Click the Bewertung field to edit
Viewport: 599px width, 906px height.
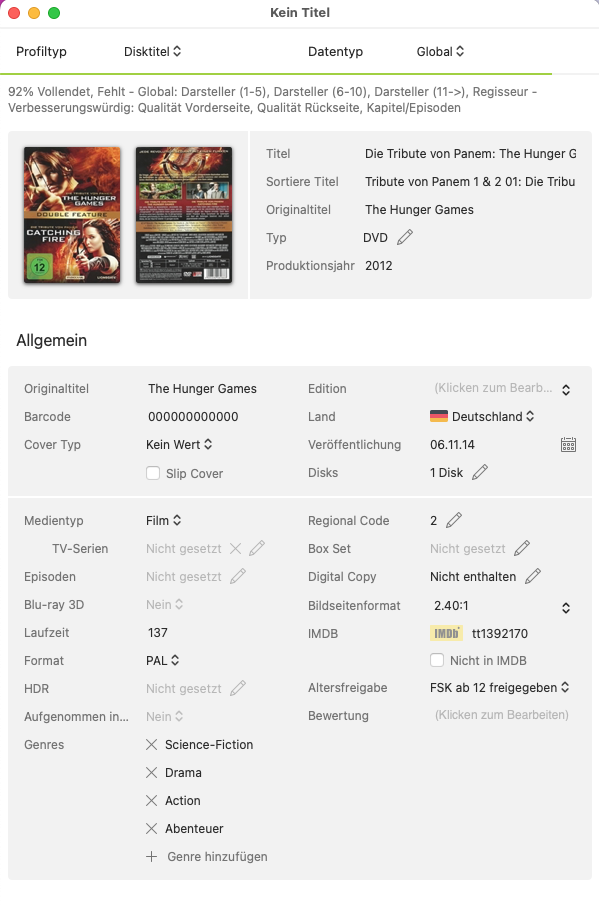click(x=501, y=715)
